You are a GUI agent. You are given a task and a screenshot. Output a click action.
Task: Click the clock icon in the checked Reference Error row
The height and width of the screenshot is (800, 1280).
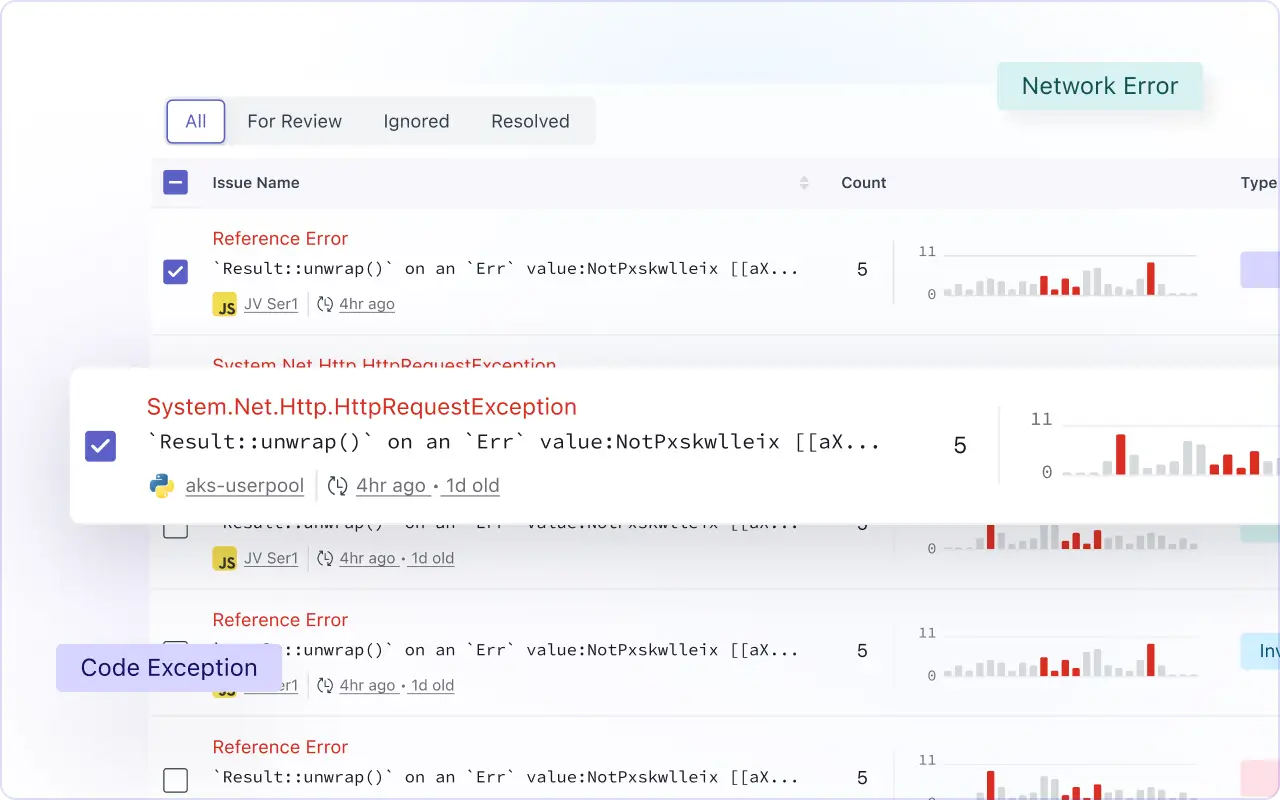click(x=325, y=304)
